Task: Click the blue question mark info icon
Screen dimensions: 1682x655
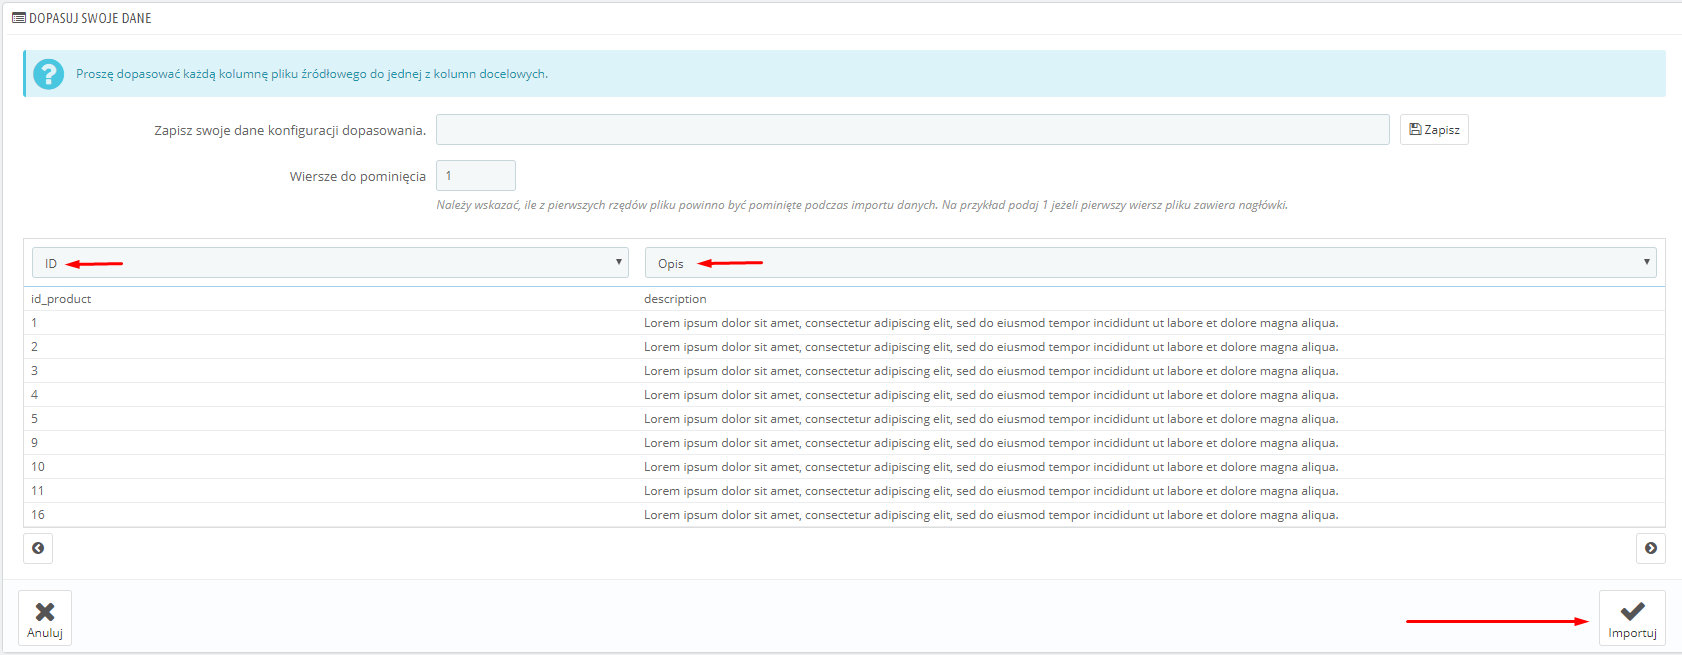Action: tap(48, 74)
